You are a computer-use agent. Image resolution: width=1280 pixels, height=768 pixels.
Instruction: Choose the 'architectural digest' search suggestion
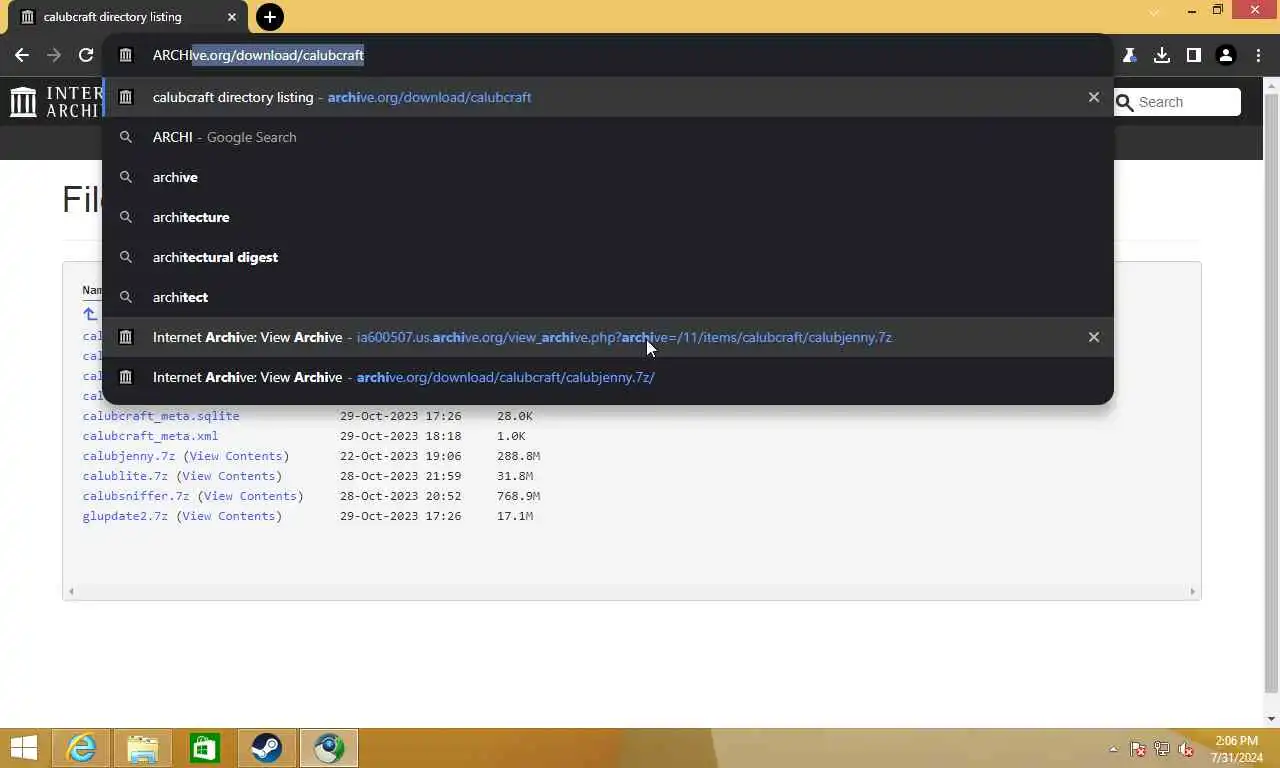tap(608, 257)
